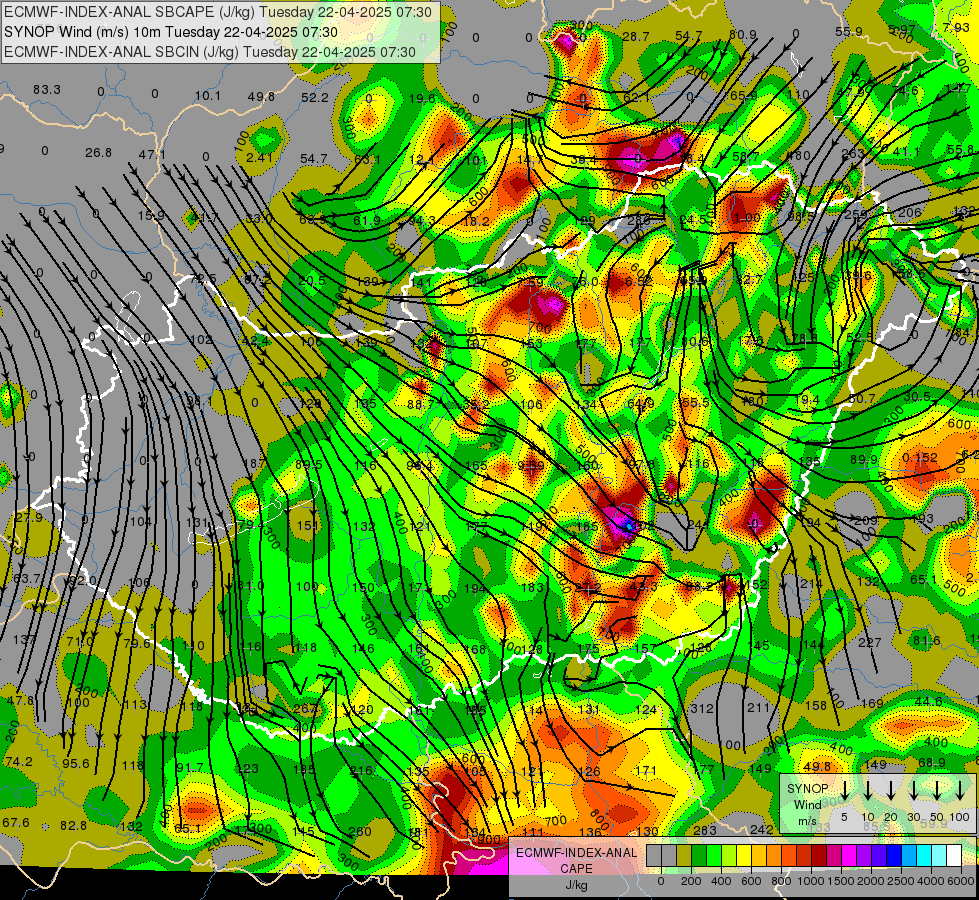
Task: Pick the purple swatch left of 2000
Action: tap(863, 856)
